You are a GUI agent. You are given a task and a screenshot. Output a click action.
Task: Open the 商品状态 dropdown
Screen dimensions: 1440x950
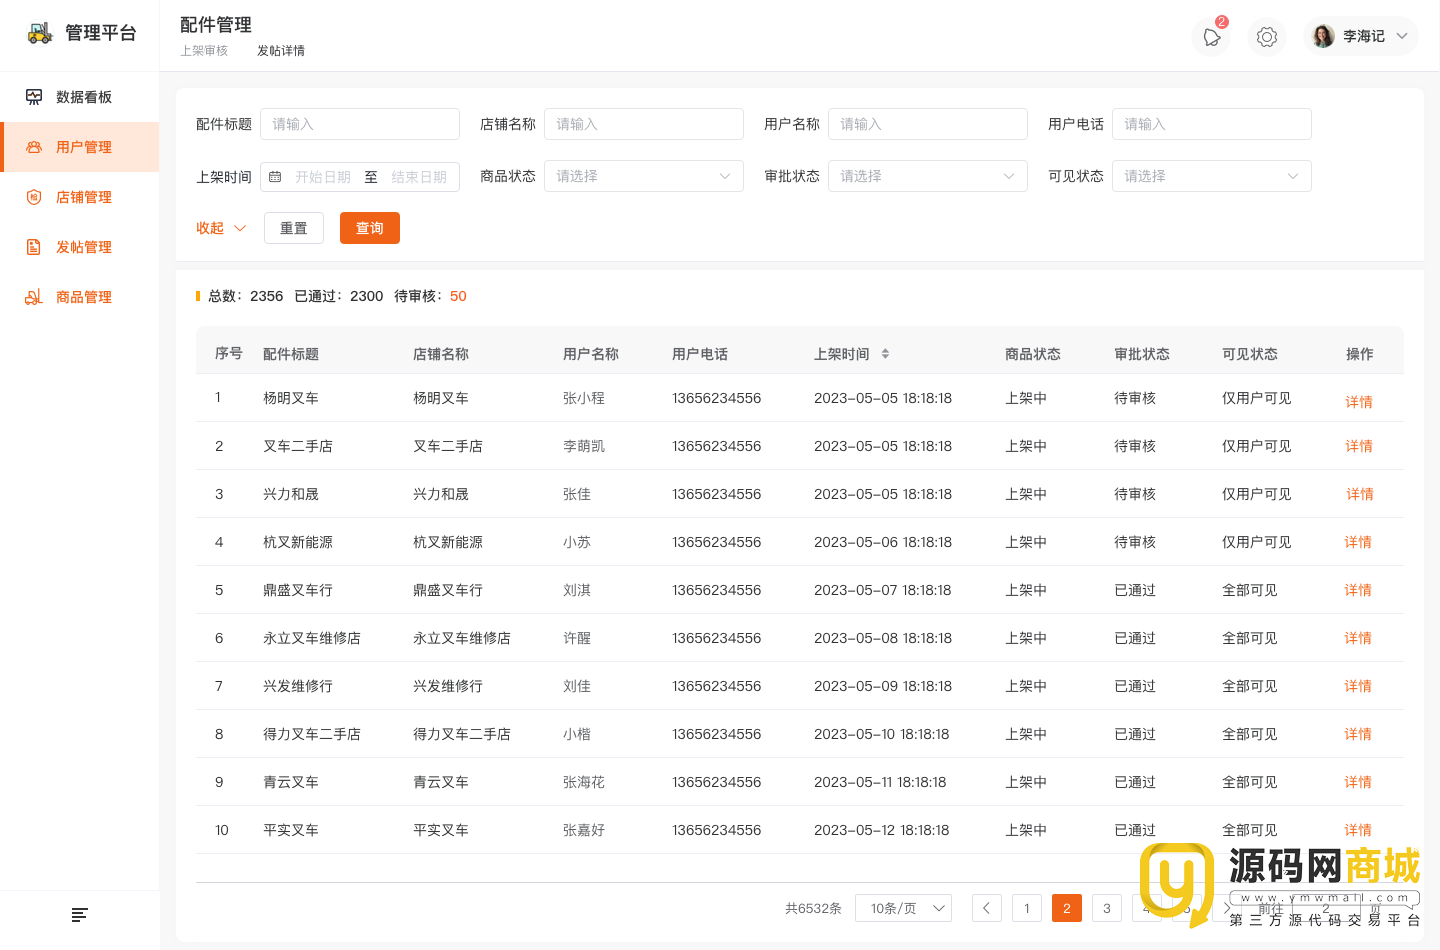[643, 176]
